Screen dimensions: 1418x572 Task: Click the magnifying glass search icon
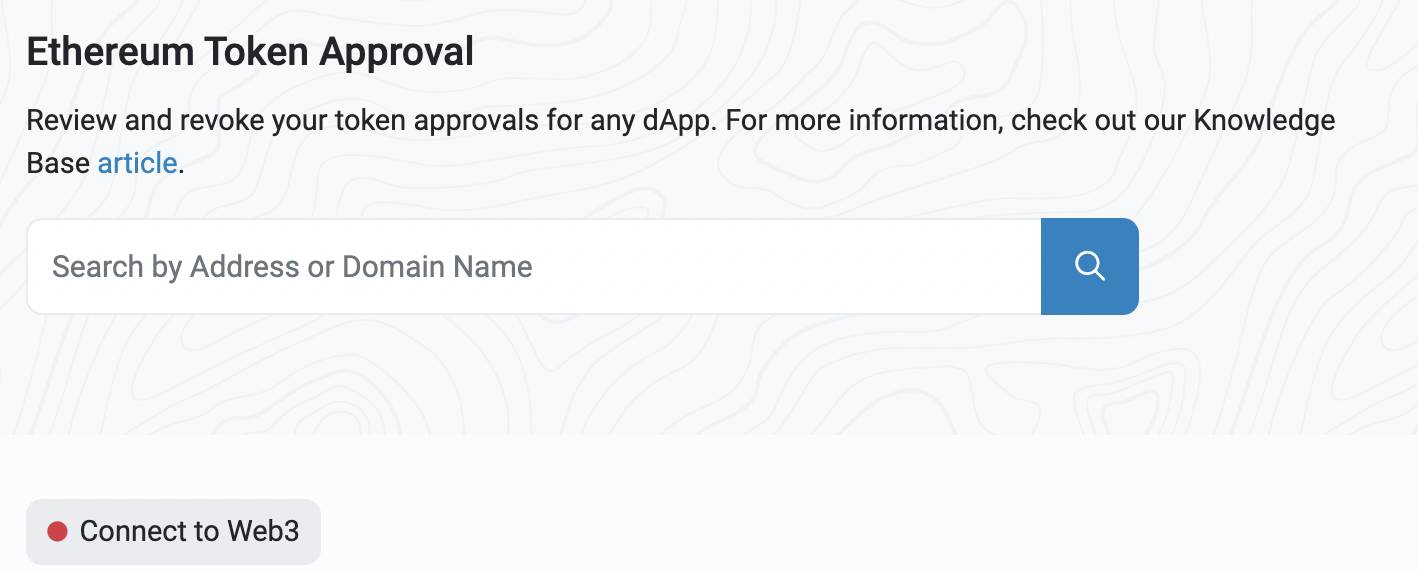1089,266
